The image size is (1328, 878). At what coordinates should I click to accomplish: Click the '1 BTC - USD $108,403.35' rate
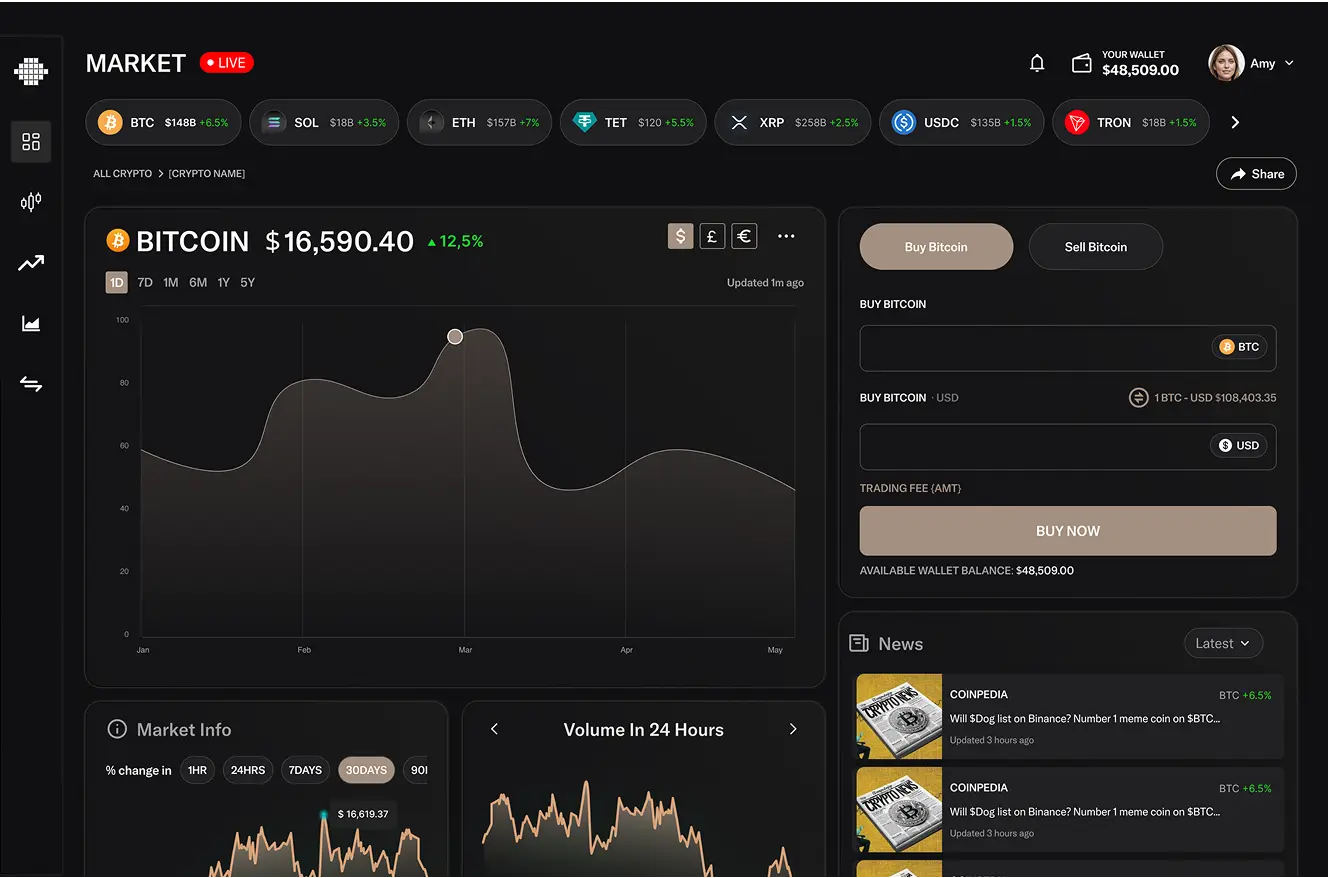click(x=1215, y=397)
